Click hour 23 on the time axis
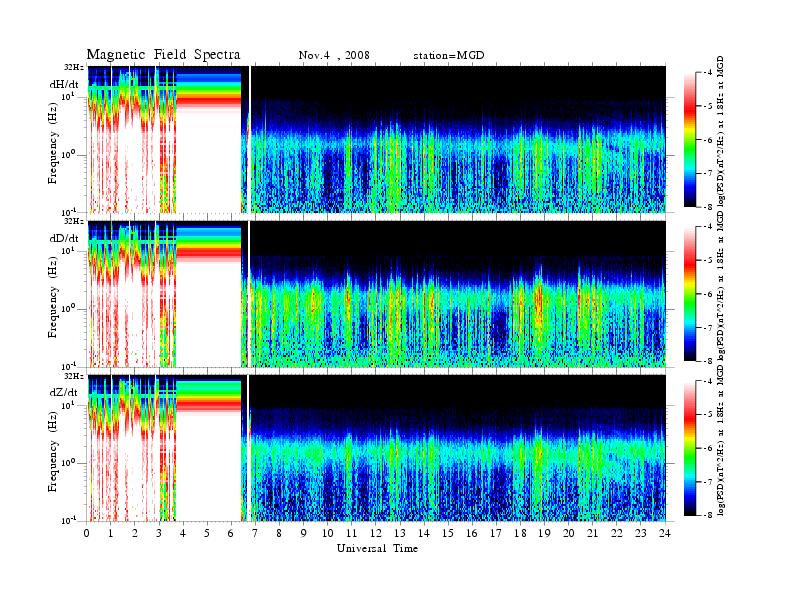792x612 pixels. [x=641, y=533]
